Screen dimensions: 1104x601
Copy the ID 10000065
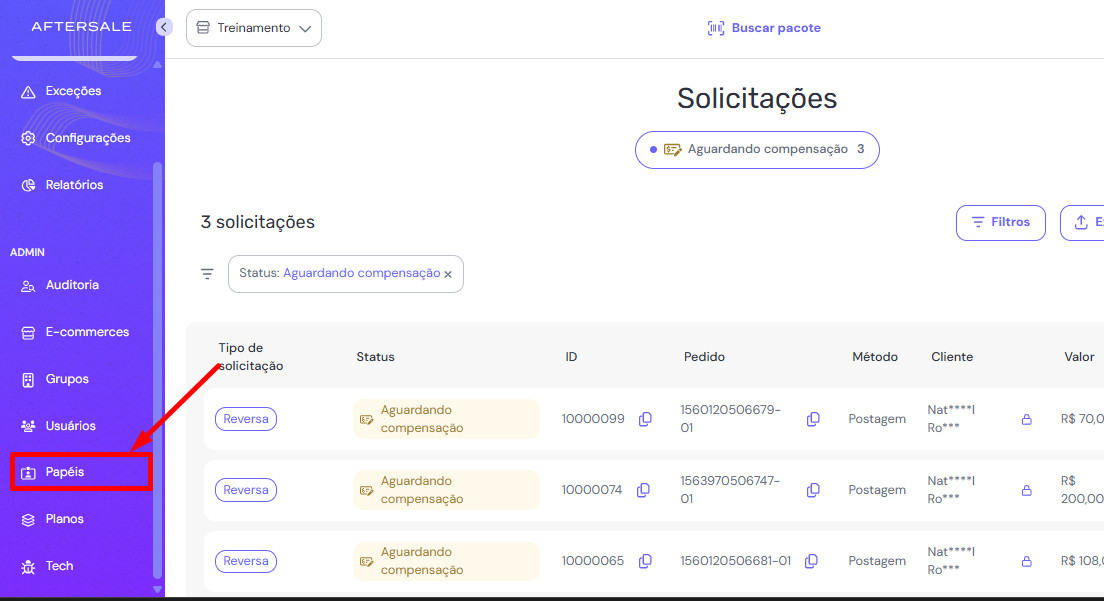(645, 561)
